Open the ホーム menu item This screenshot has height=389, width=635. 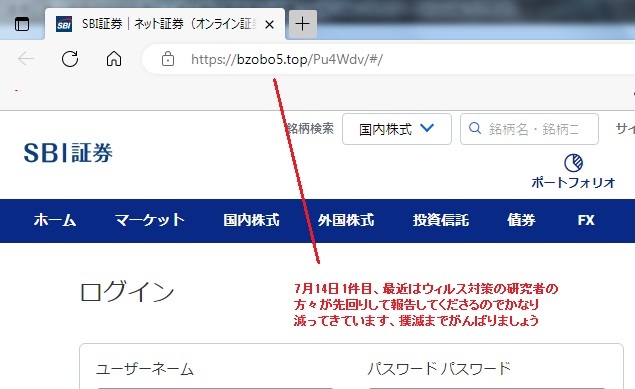point(55,220)
